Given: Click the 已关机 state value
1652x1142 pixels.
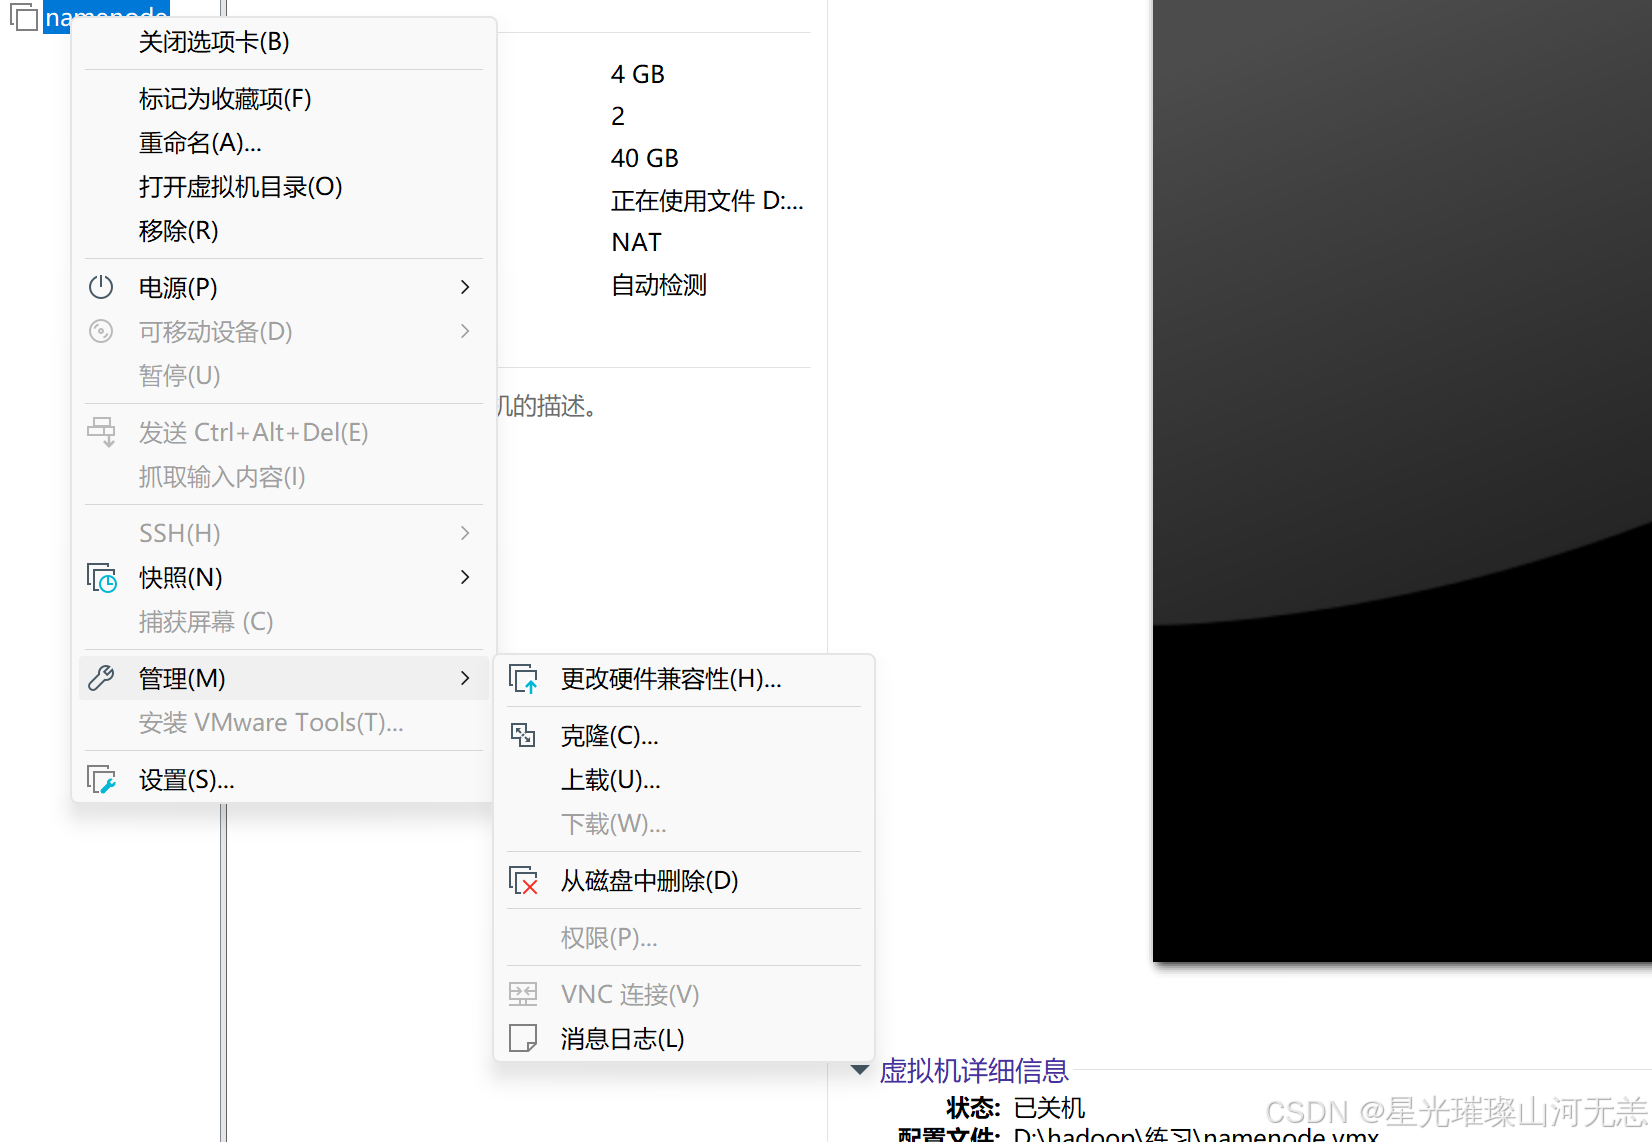Looking at the screenshot, I should [1049, 1108].
